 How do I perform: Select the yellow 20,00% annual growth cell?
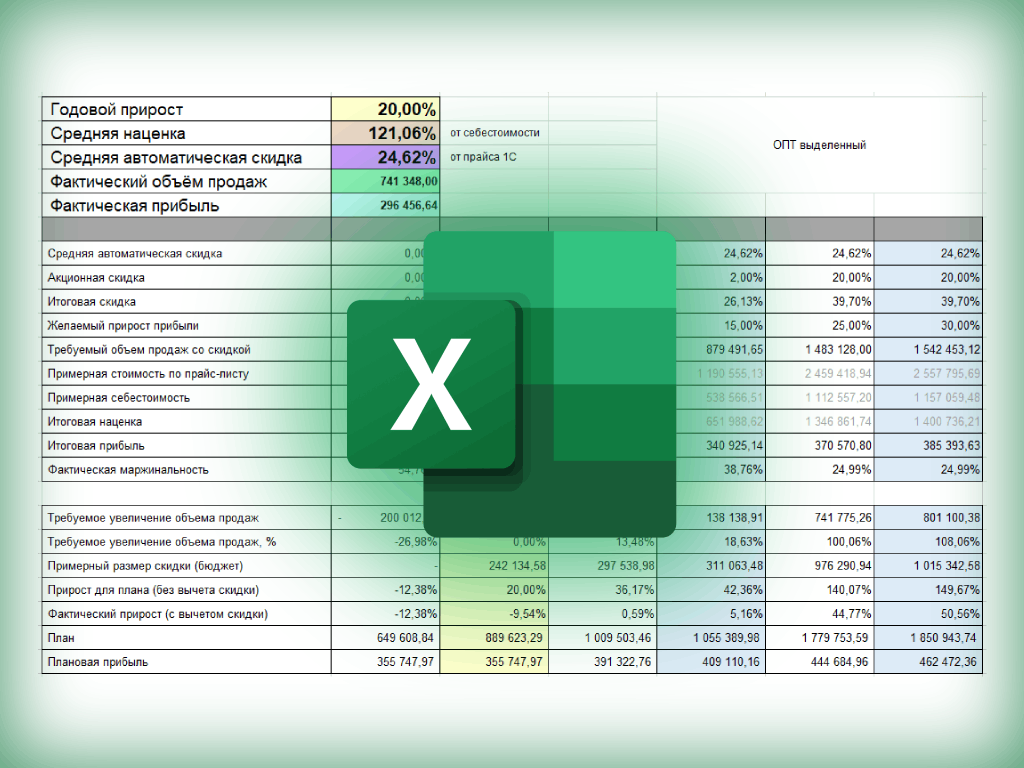point(385,109)
